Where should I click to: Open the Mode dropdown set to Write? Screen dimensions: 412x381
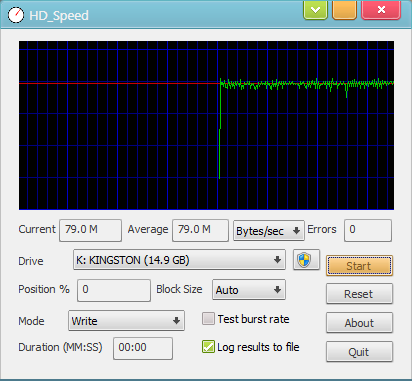tap(126, 321)
